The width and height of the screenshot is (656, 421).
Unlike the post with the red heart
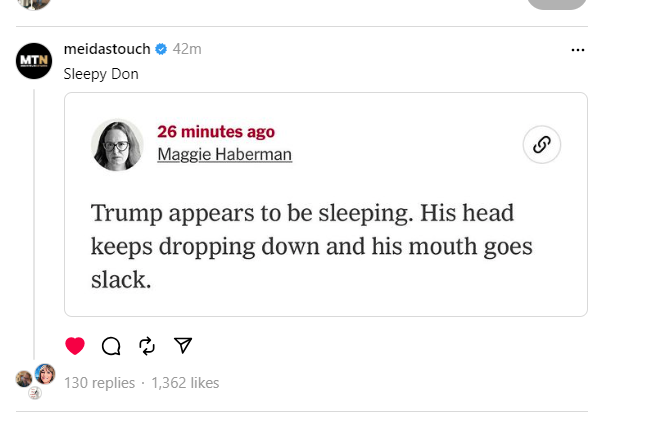75,346
